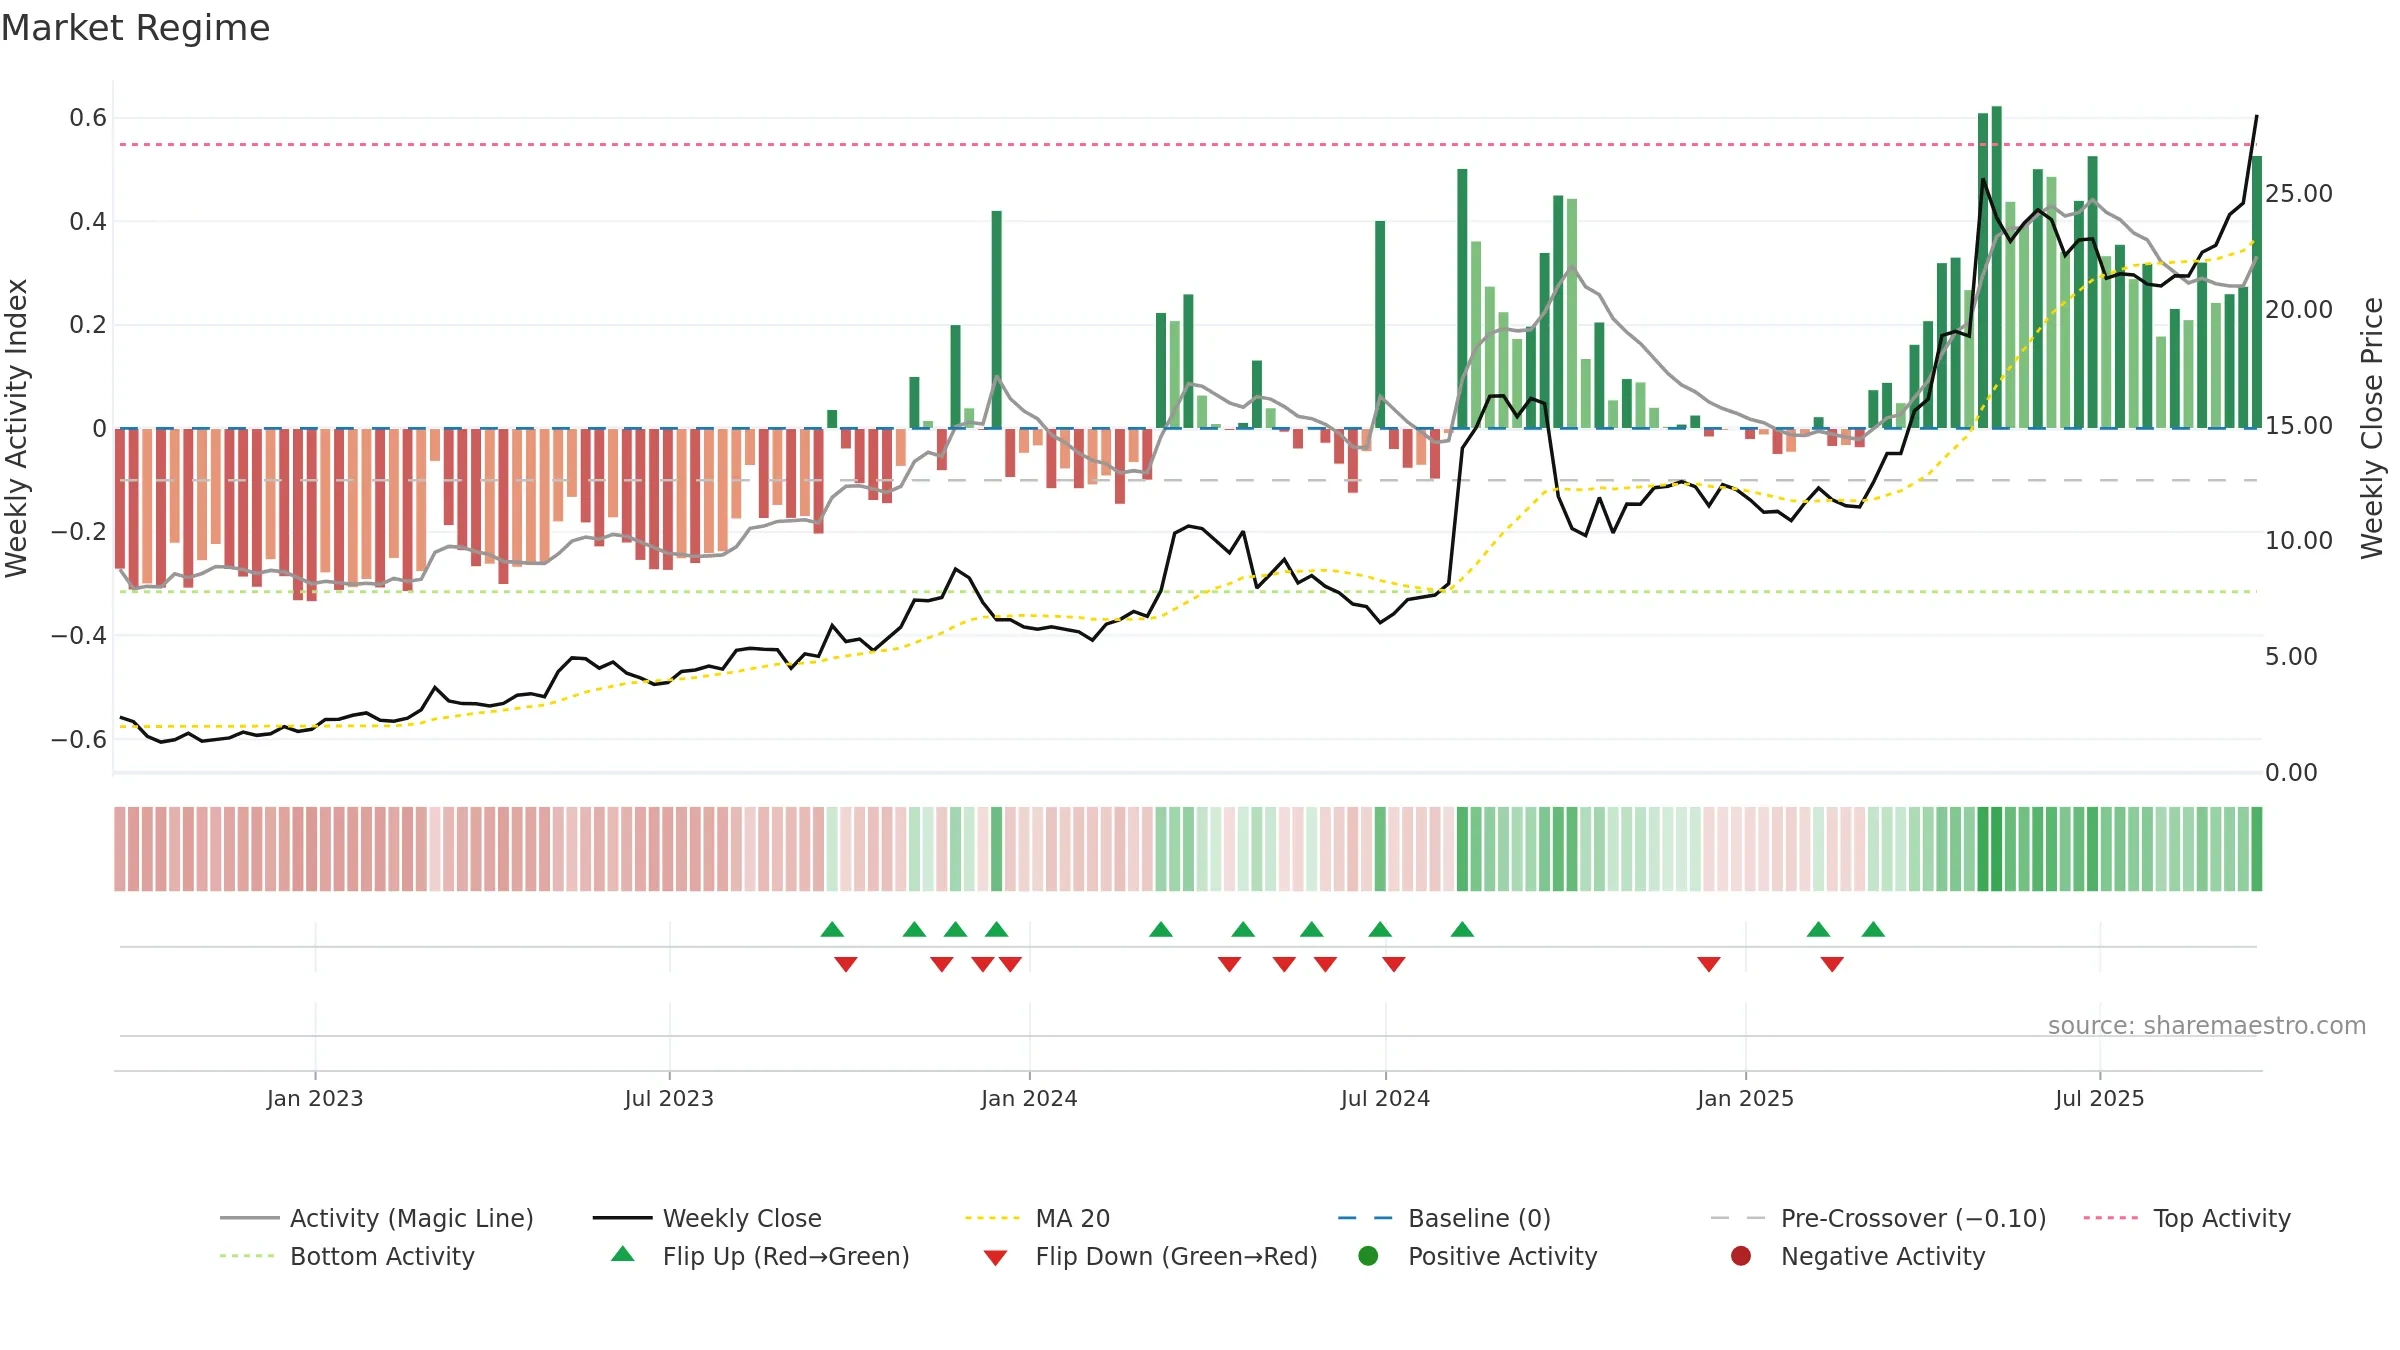Image resolution: width=2400 pixels, height=1350 pixels.
Task: Click the −0.6 left axis tick label
Action: point(79,739)
